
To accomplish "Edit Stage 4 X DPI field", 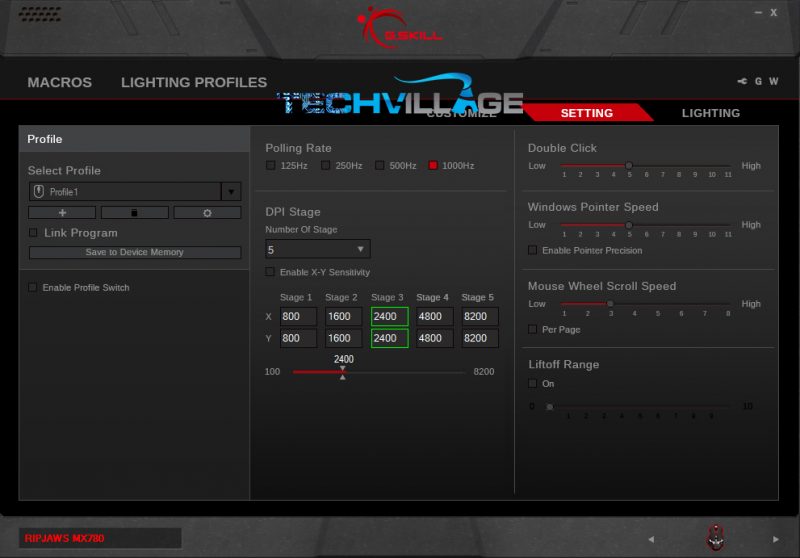I will click(435, 316).
